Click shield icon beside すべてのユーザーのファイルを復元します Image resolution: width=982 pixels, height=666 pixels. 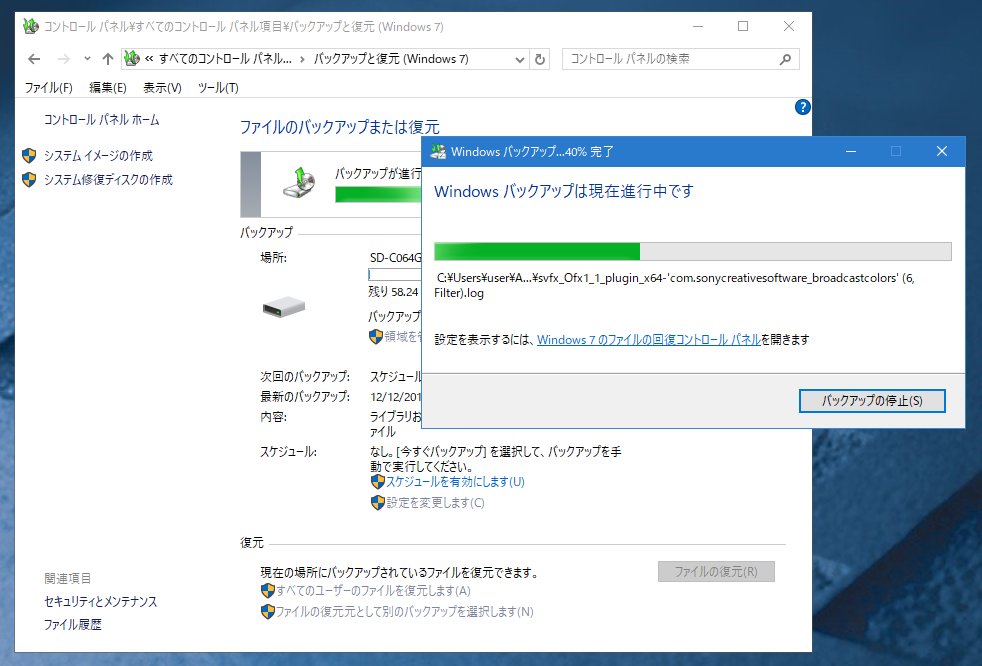(267, 591)
